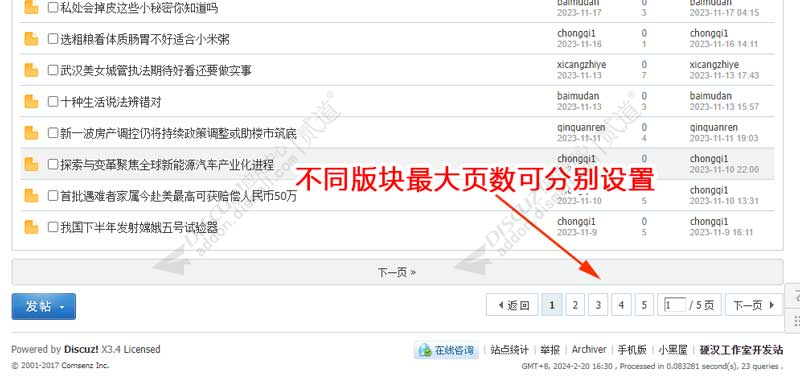The height and width of the screenshot is (379, 800).
Task: Click last-post time 2023-11-10 13:31
Action: pos(724,200)
